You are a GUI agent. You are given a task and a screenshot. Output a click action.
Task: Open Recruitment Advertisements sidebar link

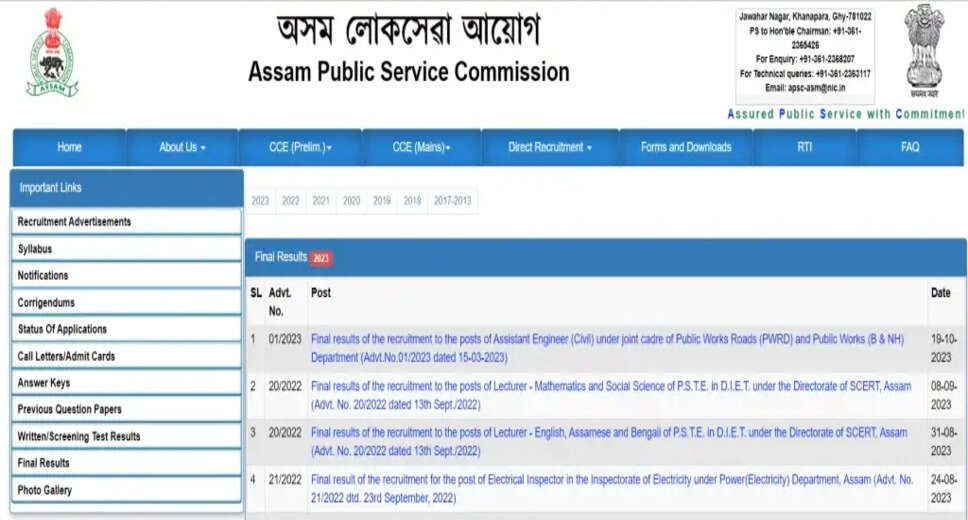[127, 222]
